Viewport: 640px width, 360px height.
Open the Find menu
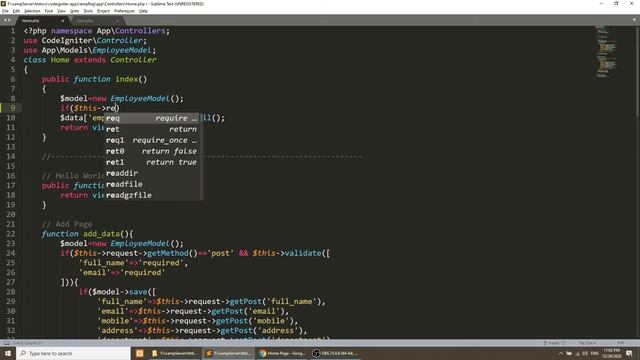pyautogui.click(x=49, y=11)
